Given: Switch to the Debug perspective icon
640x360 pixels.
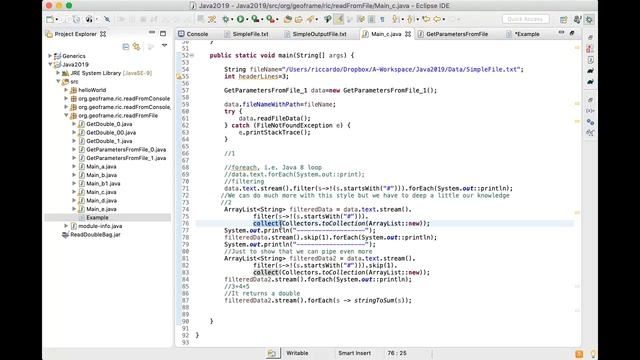Looking at the screenshot, I should pyautogui.click(x=589, y=19).
